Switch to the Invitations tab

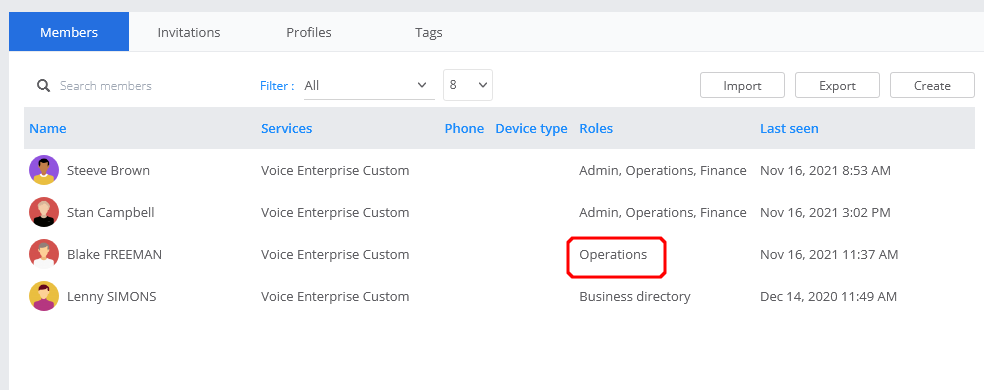[x=189, y=32]
